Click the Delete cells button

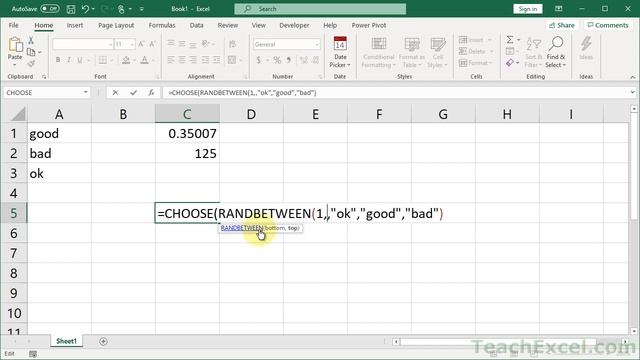[x=475, y=51]
